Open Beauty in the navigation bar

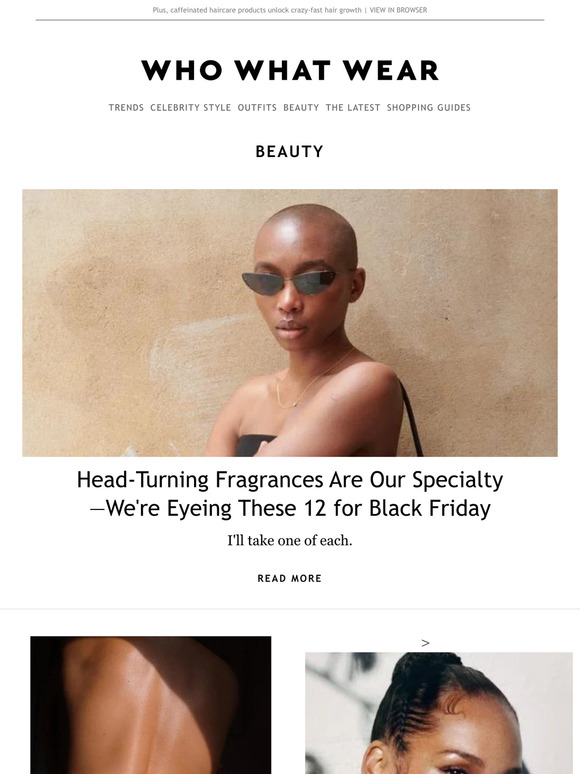point(301,108)
